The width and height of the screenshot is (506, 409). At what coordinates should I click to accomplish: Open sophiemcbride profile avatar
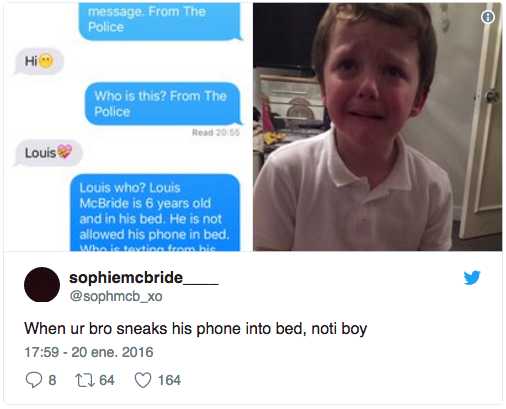pos(42,285)
